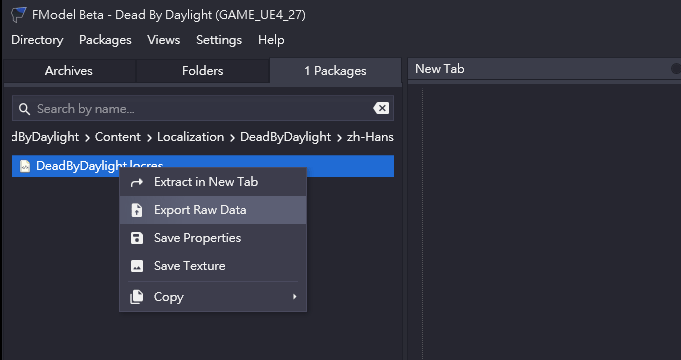Open the Views menu
The width and height of the screenshot is (681, 360).
(x=164, y=40)
